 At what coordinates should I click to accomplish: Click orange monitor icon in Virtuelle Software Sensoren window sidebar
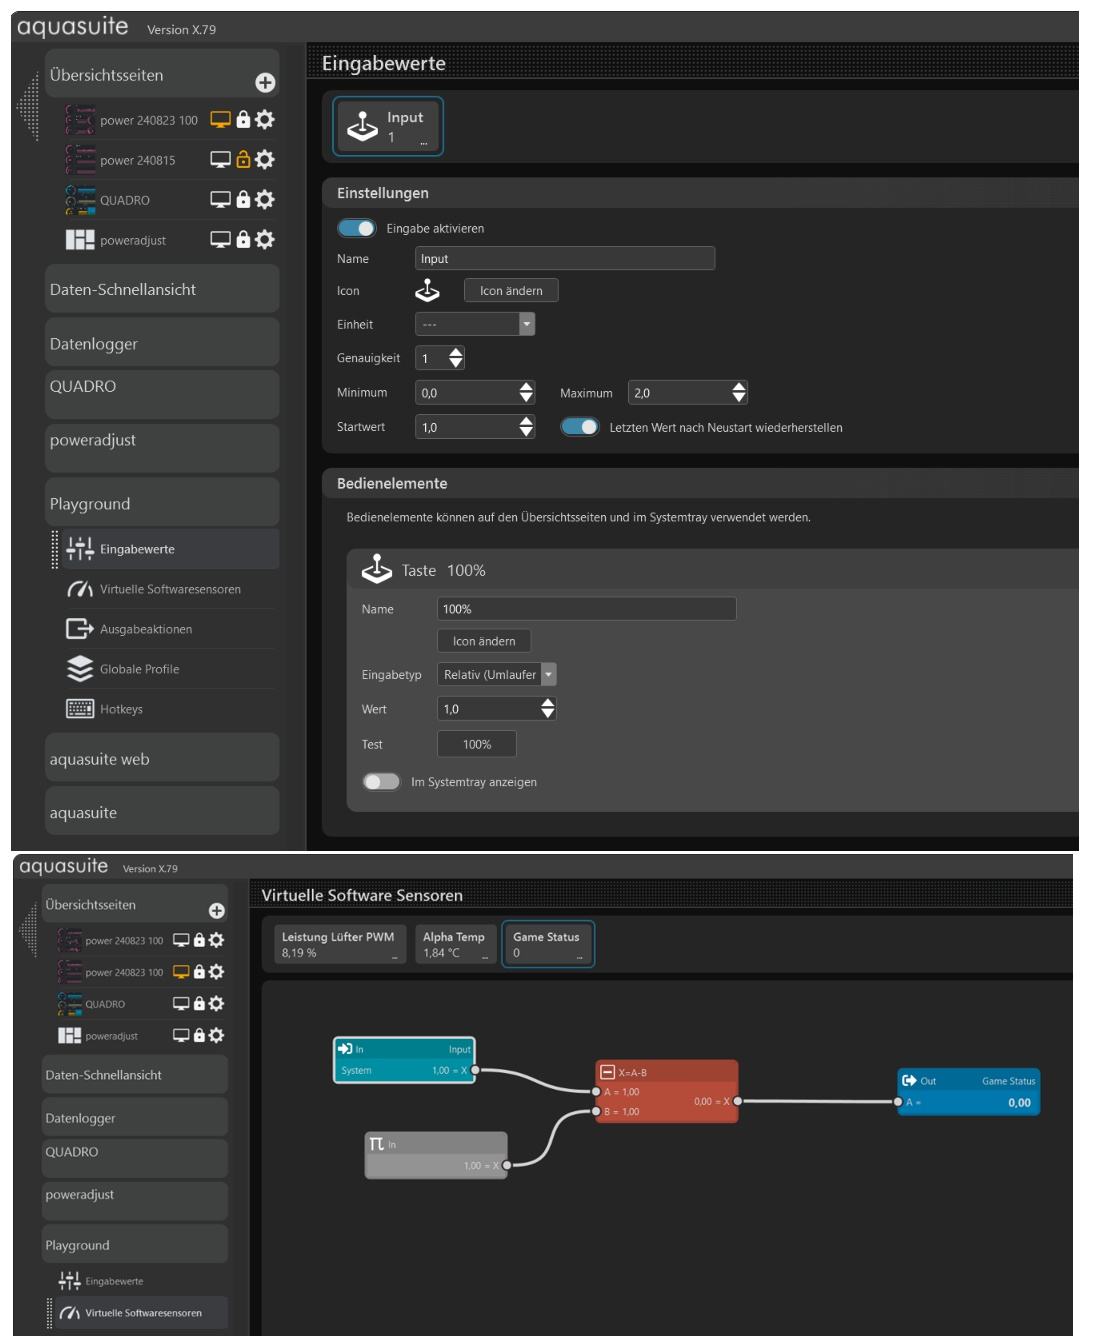[x=181, y=972]
